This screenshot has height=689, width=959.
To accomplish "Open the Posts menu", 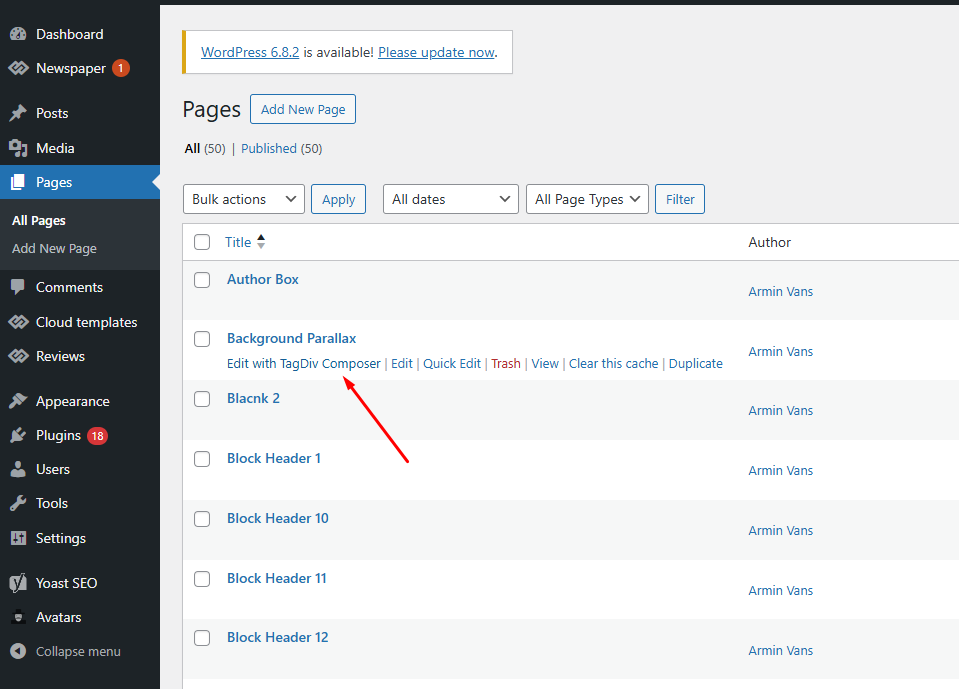I will coord(52,113).
